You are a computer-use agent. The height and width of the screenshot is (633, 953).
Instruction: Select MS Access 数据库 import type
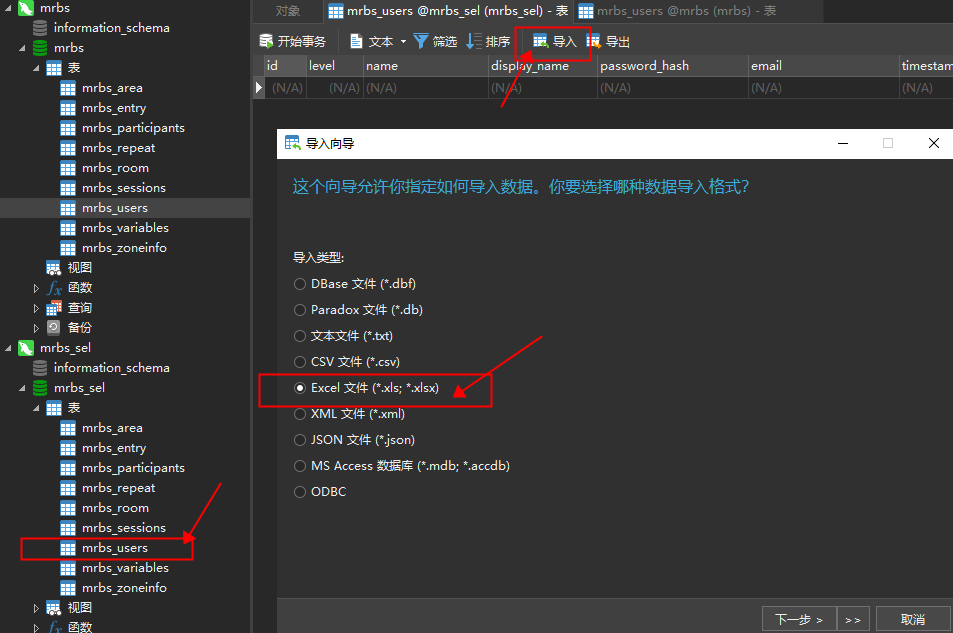[299, 466]
